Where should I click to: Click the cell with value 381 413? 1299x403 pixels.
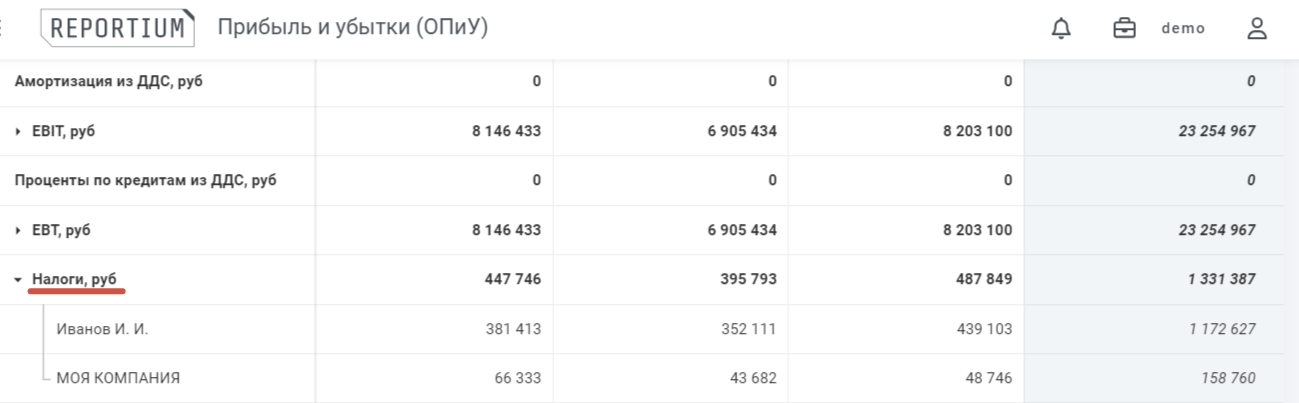(x=513, y=329)
